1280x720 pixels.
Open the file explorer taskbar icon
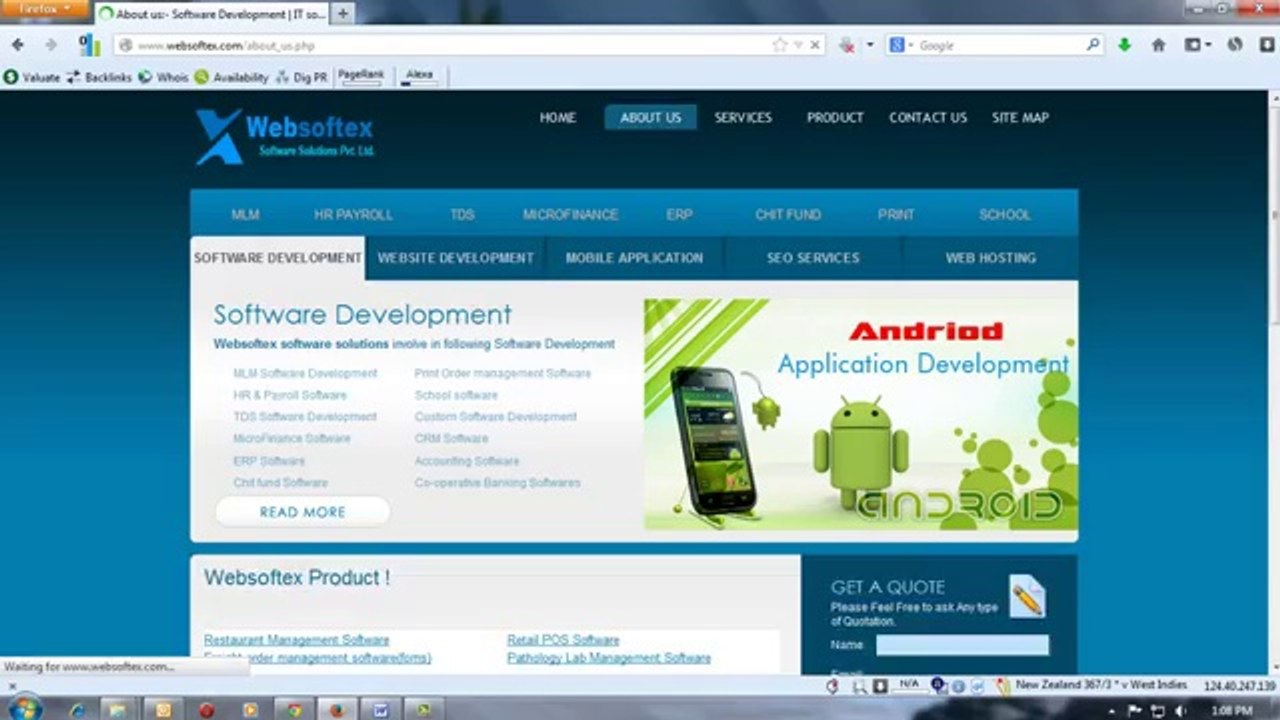tap(117, 710)
